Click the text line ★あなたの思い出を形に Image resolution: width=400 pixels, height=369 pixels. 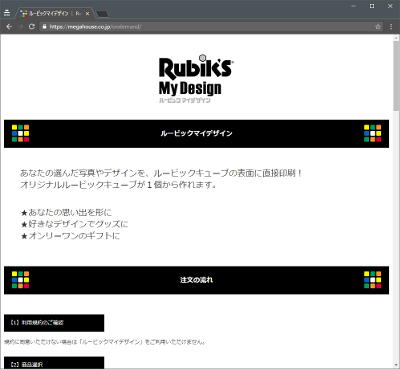[x=66, y=212]
